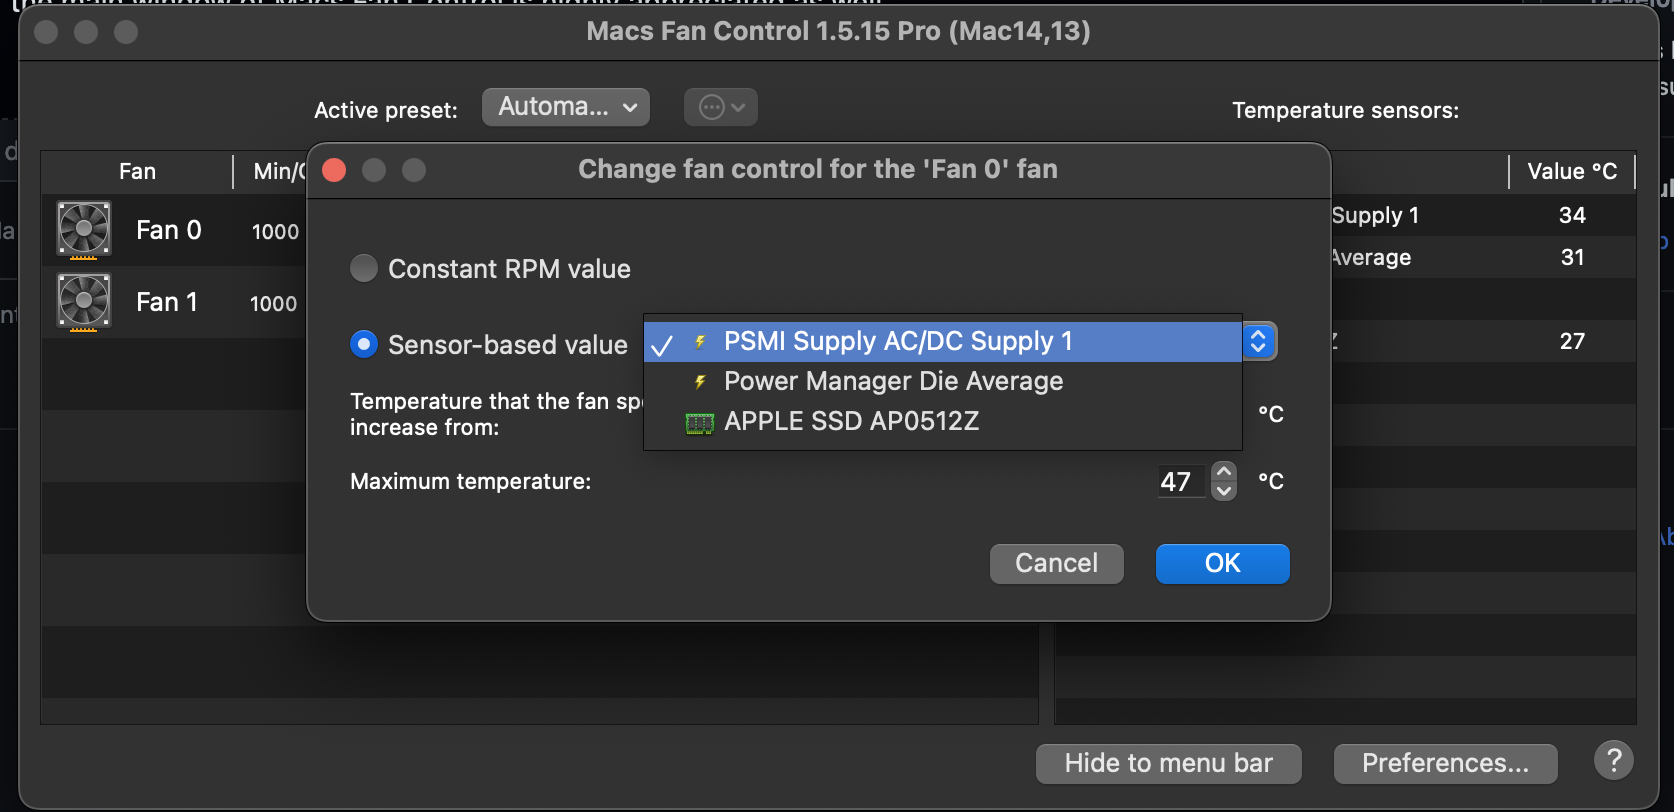Open the Active preset dropdown
1674x812 pixels.
coord(565,107)
